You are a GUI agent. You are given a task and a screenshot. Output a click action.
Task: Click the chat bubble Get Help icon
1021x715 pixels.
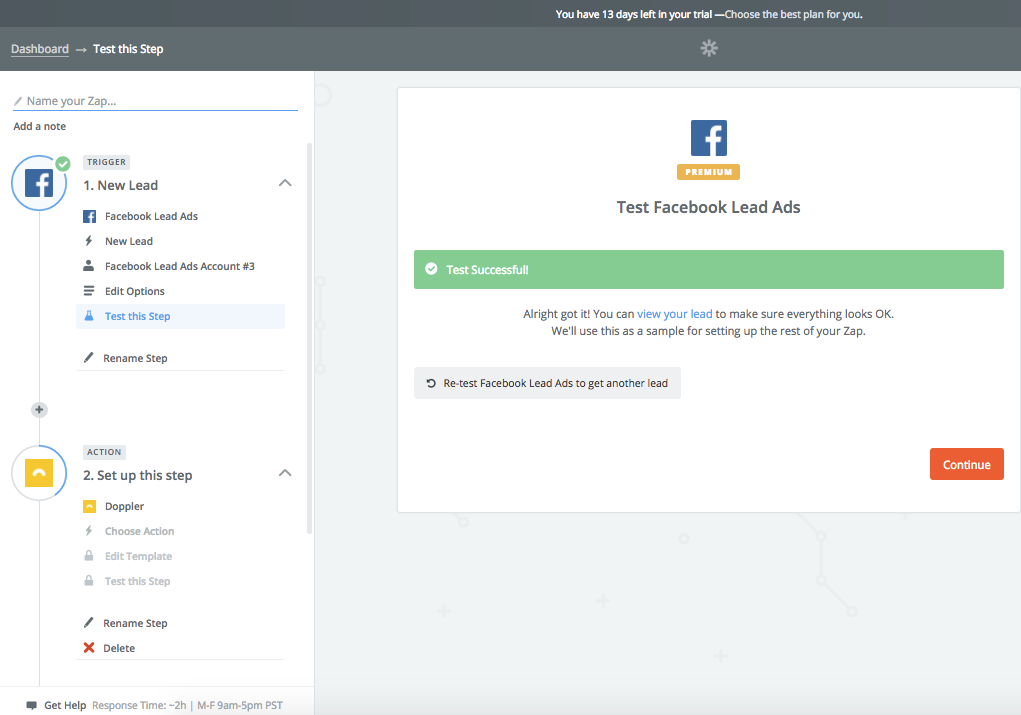(31, 705)
